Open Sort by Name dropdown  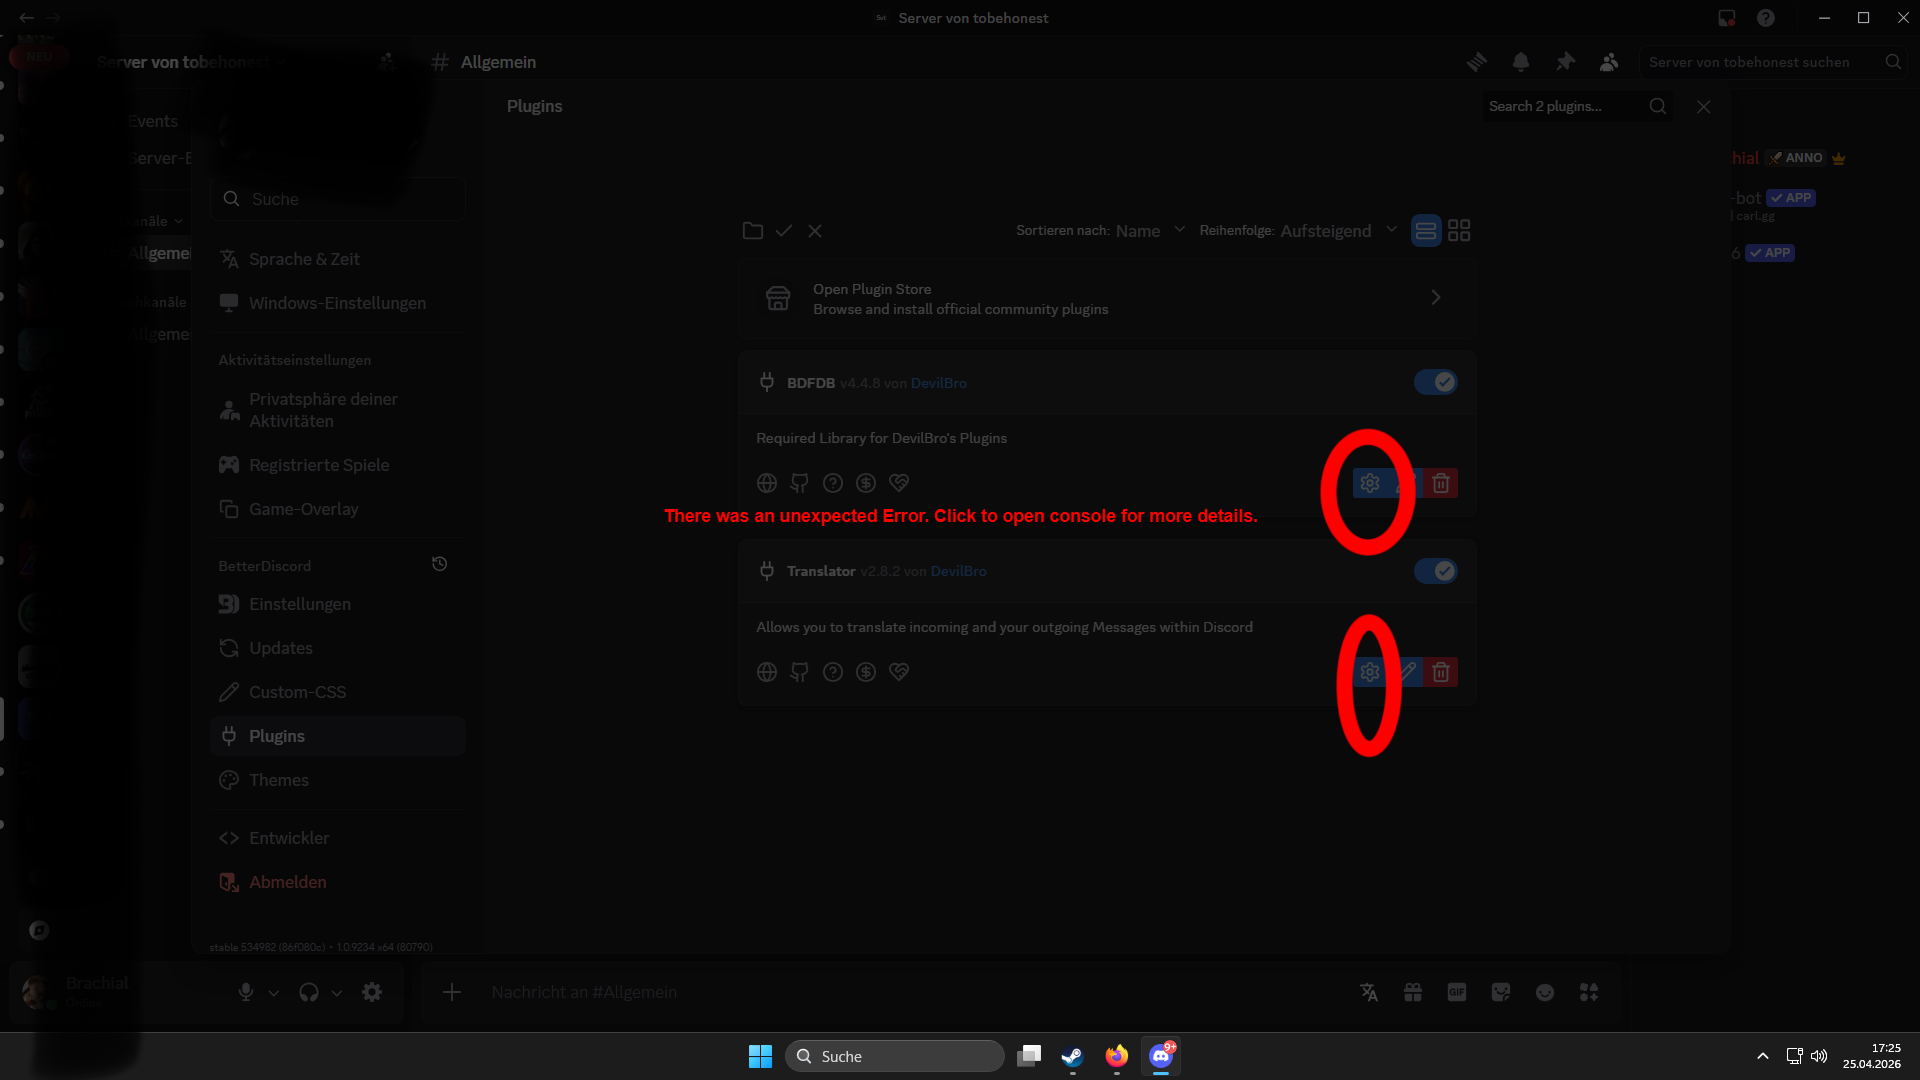pos(1150,231)
